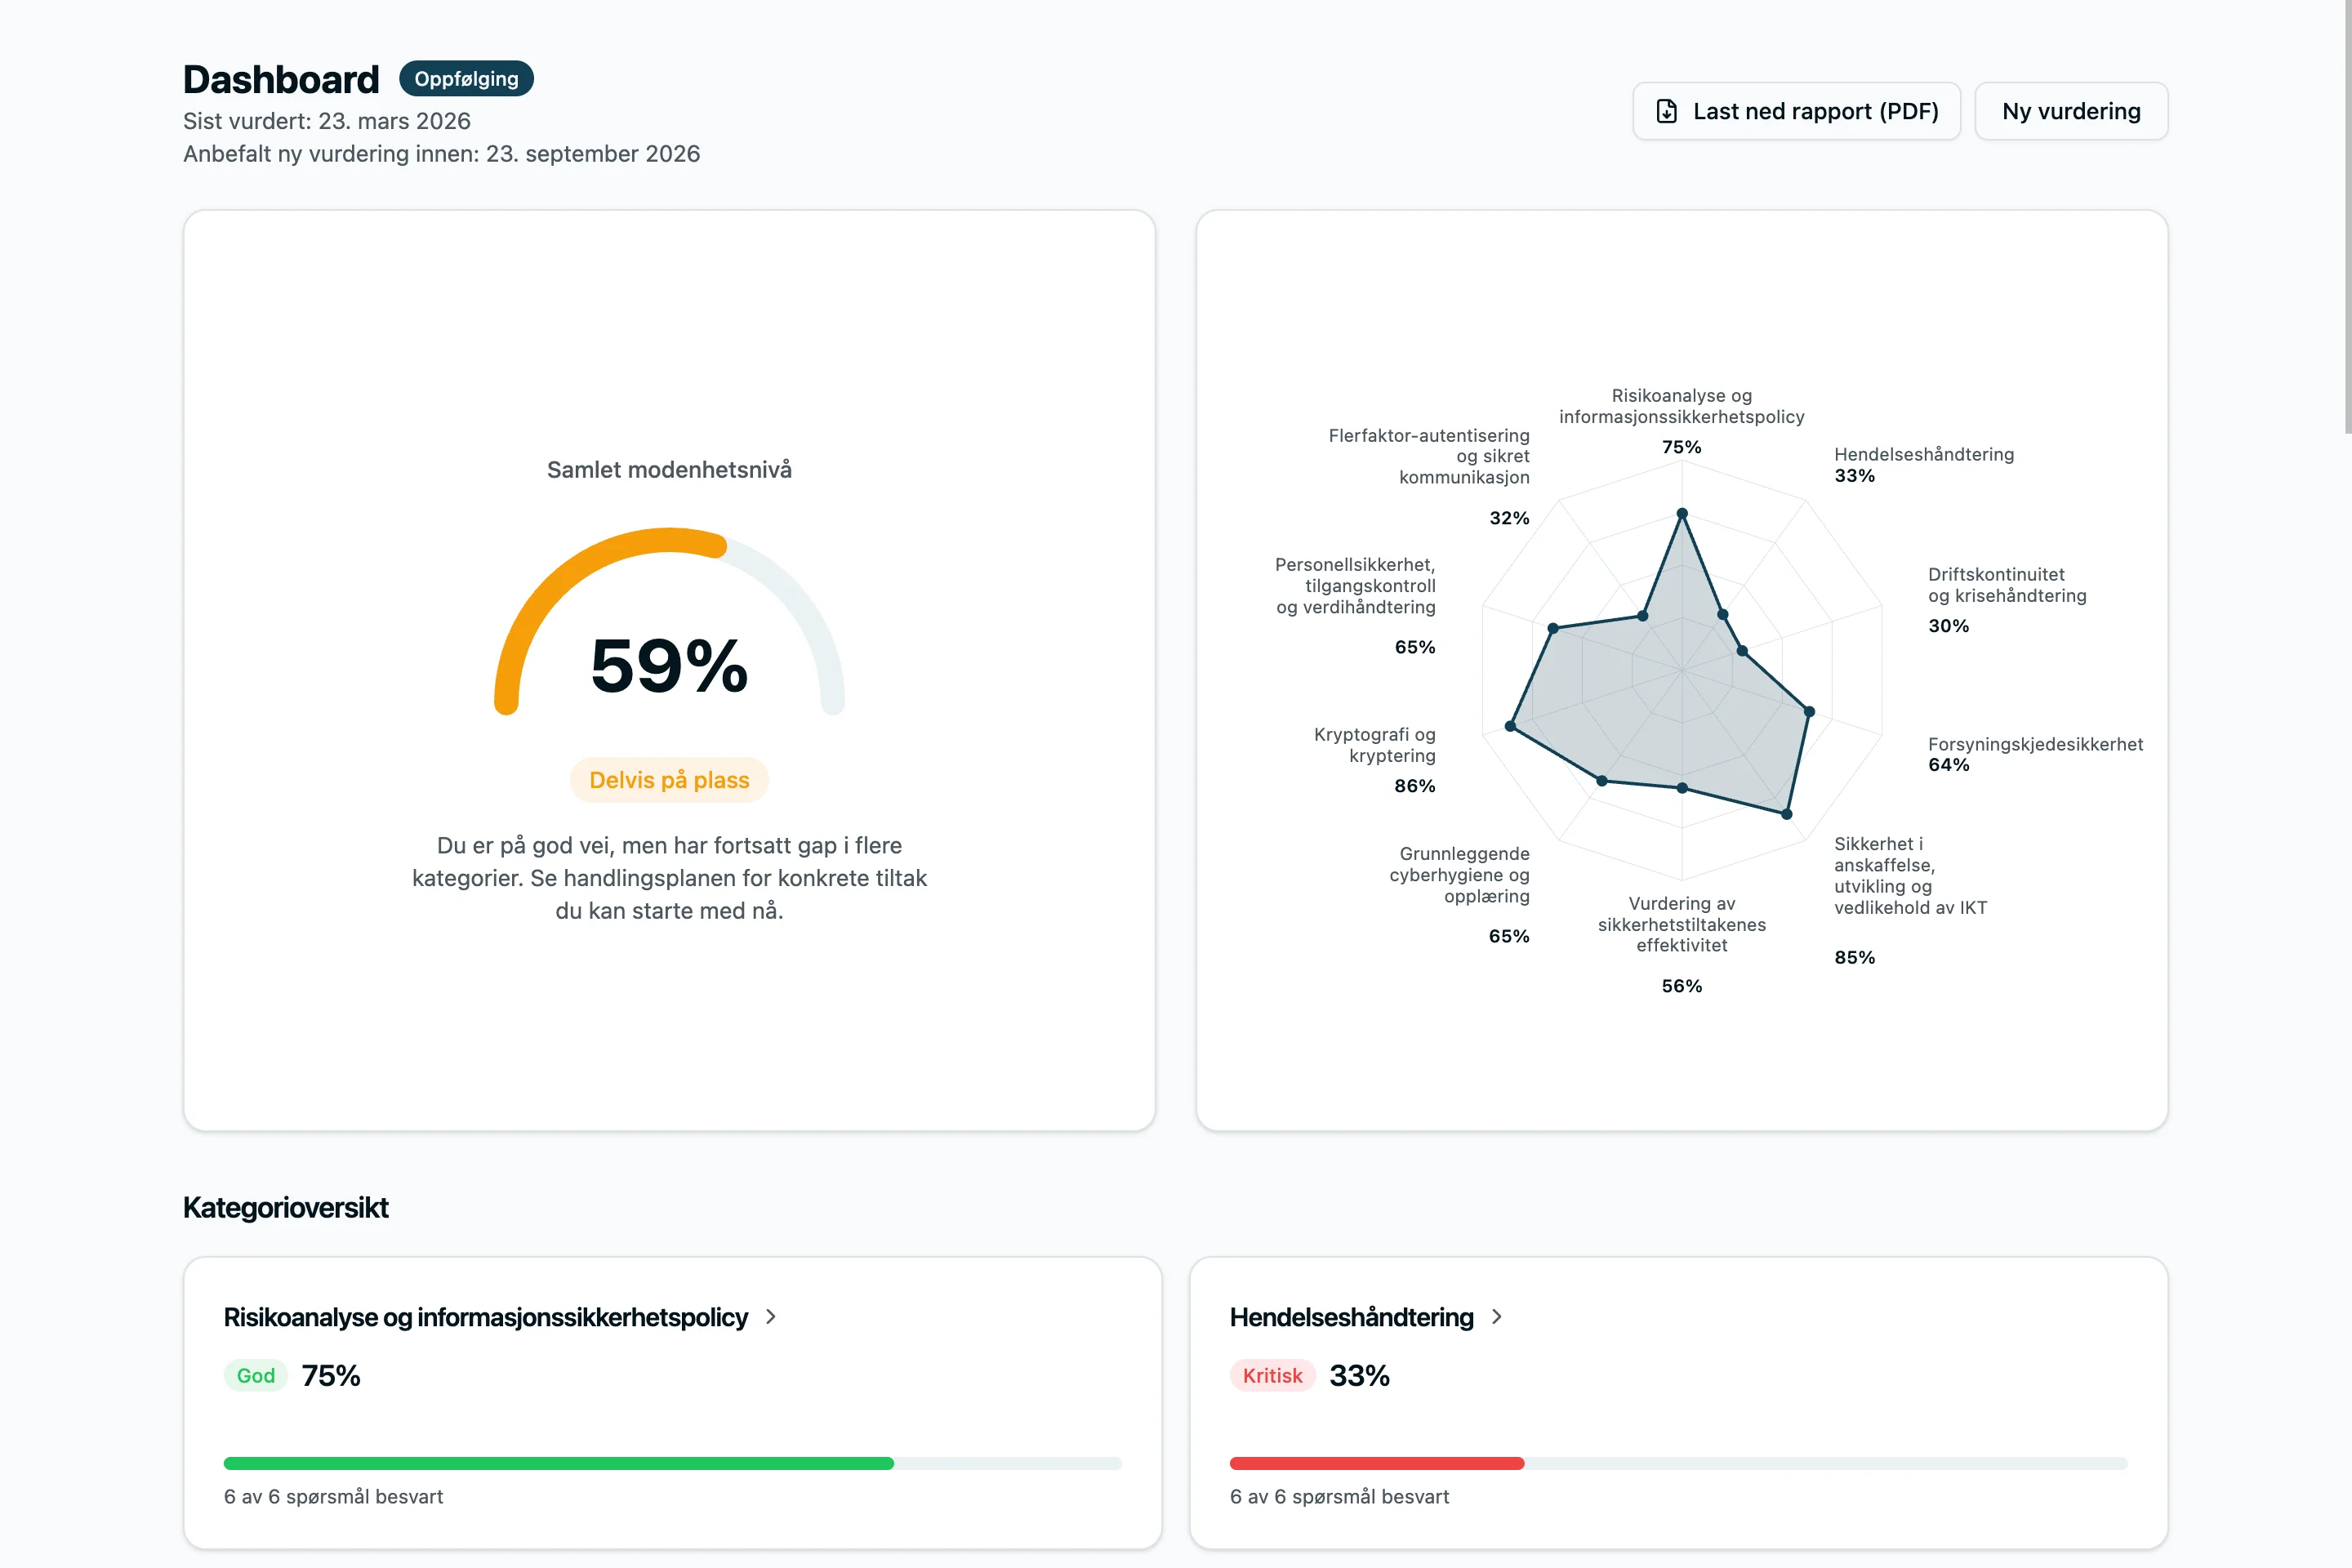Image resolution: width=2352 pixels, height=1568 pixels.
Task: Open the Risikoanalyse category via its chevron
Action: 770,1317
